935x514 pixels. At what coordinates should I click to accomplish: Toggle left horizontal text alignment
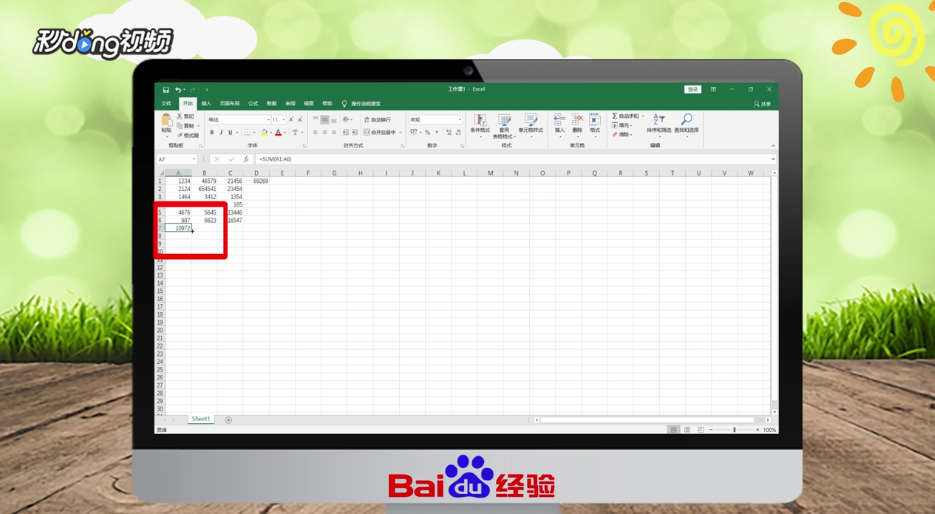pyautogui.click(x=316, y=132)
